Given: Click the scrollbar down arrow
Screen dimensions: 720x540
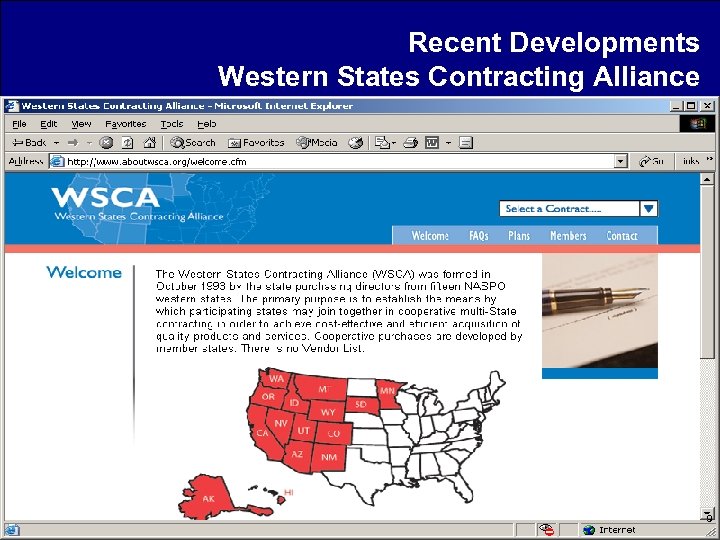Looking at the screenshot, I should click(x=707, y=514).
